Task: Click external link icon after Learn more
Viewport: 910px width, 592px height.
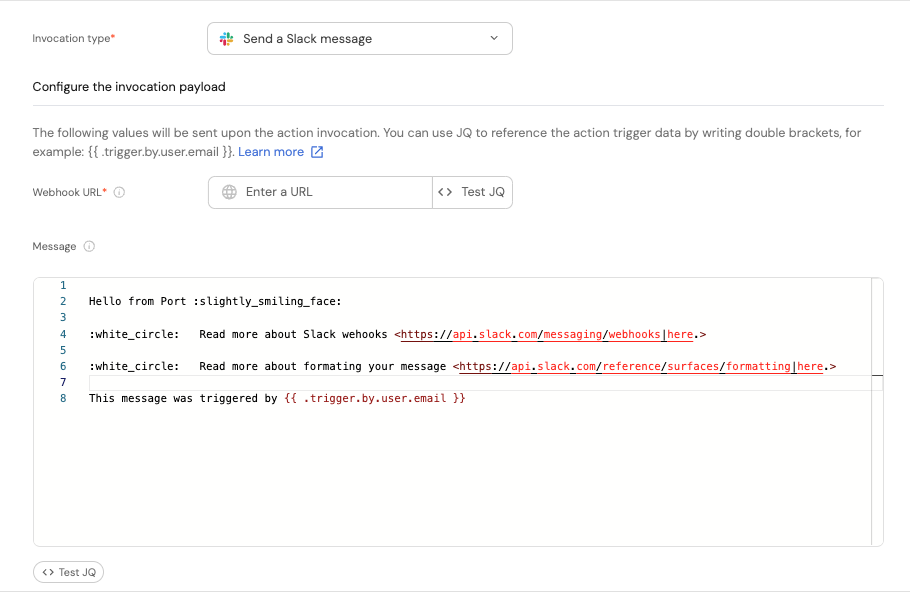Action: 317,152
